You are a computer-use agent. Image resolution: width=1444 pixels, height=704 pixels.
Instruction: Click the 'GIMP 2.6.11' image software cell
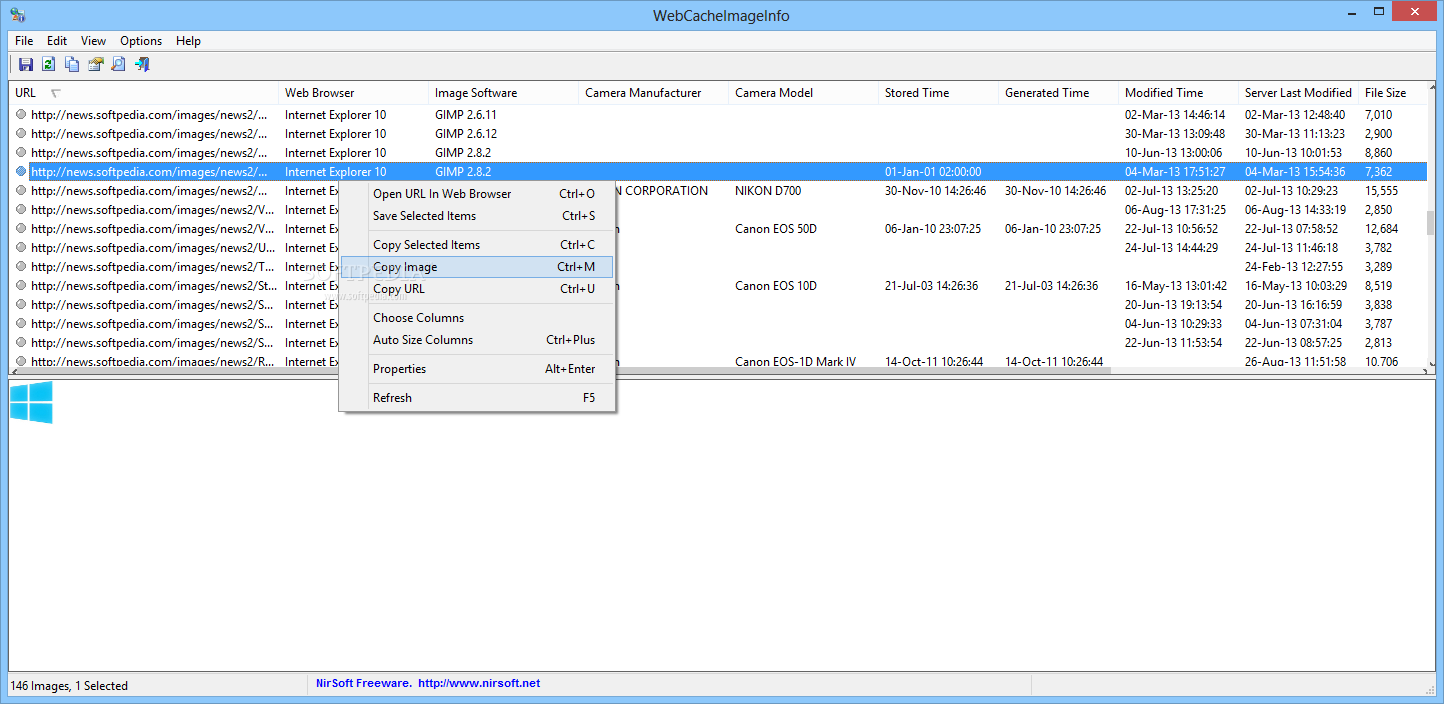tap(466, 115)
